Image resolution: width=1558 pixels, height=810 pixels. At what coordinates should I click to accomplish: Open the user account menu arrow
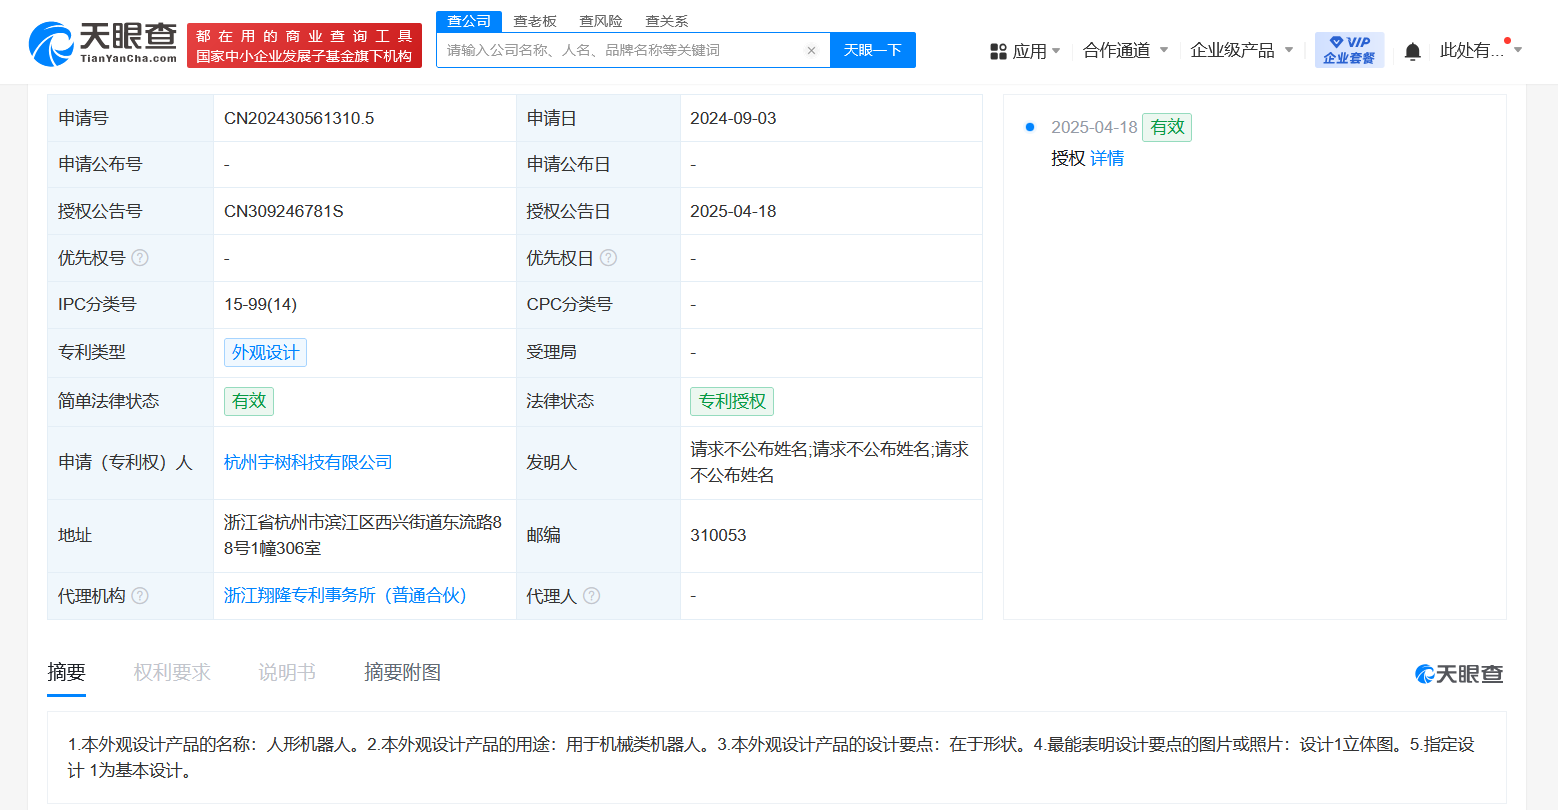coord(1518,50)
